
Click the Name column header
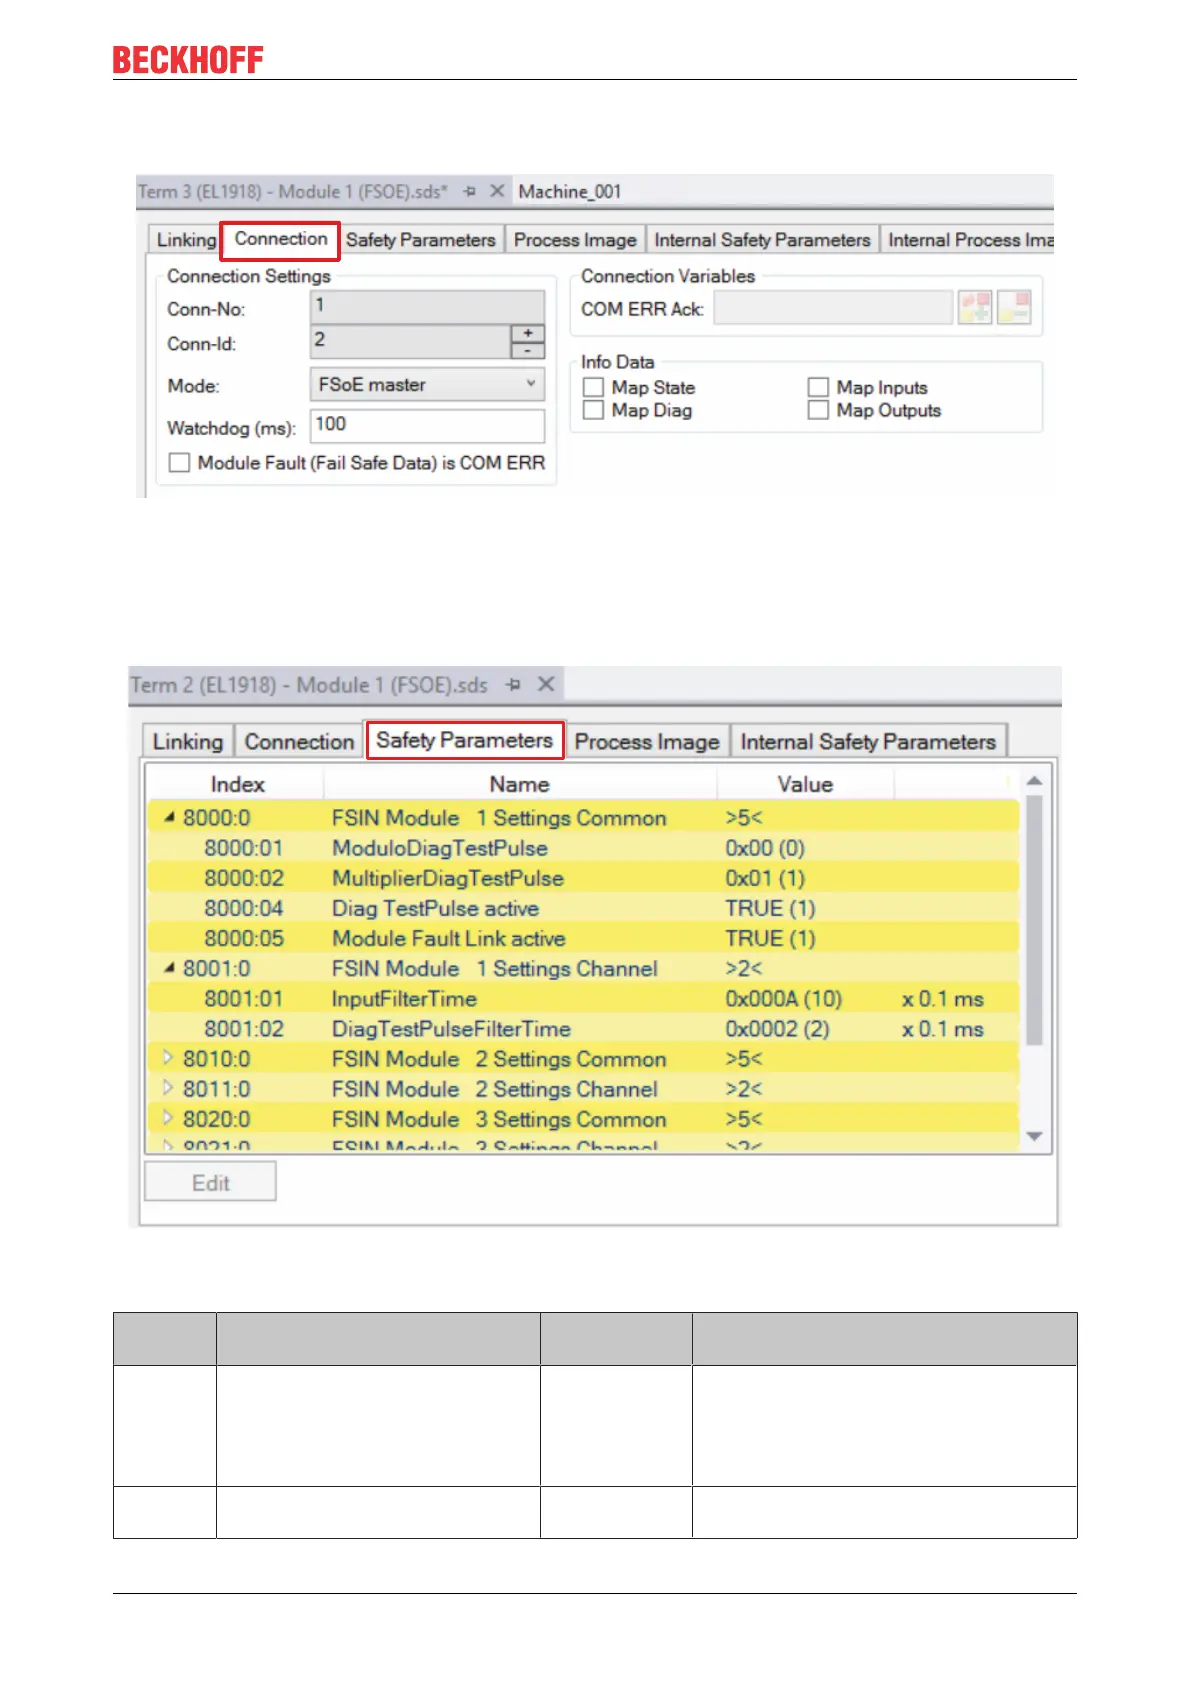tap(520, 784)
